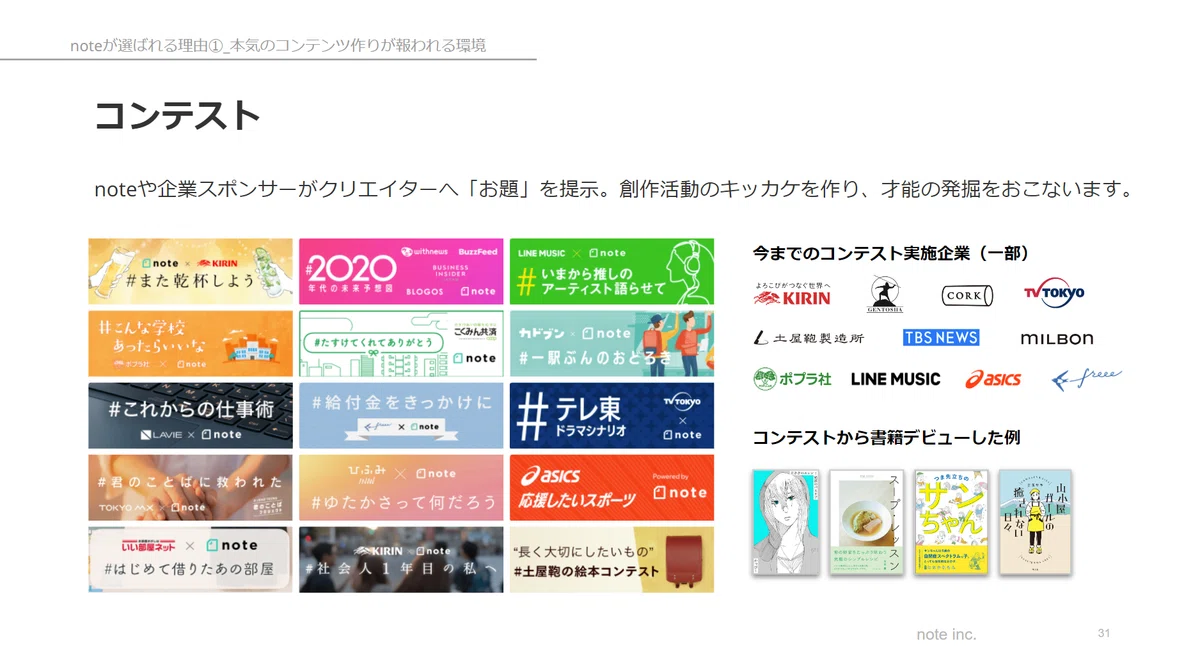
Task: Open the asics 応援したいスポーツ banner
Action: [x=612, y=487]
